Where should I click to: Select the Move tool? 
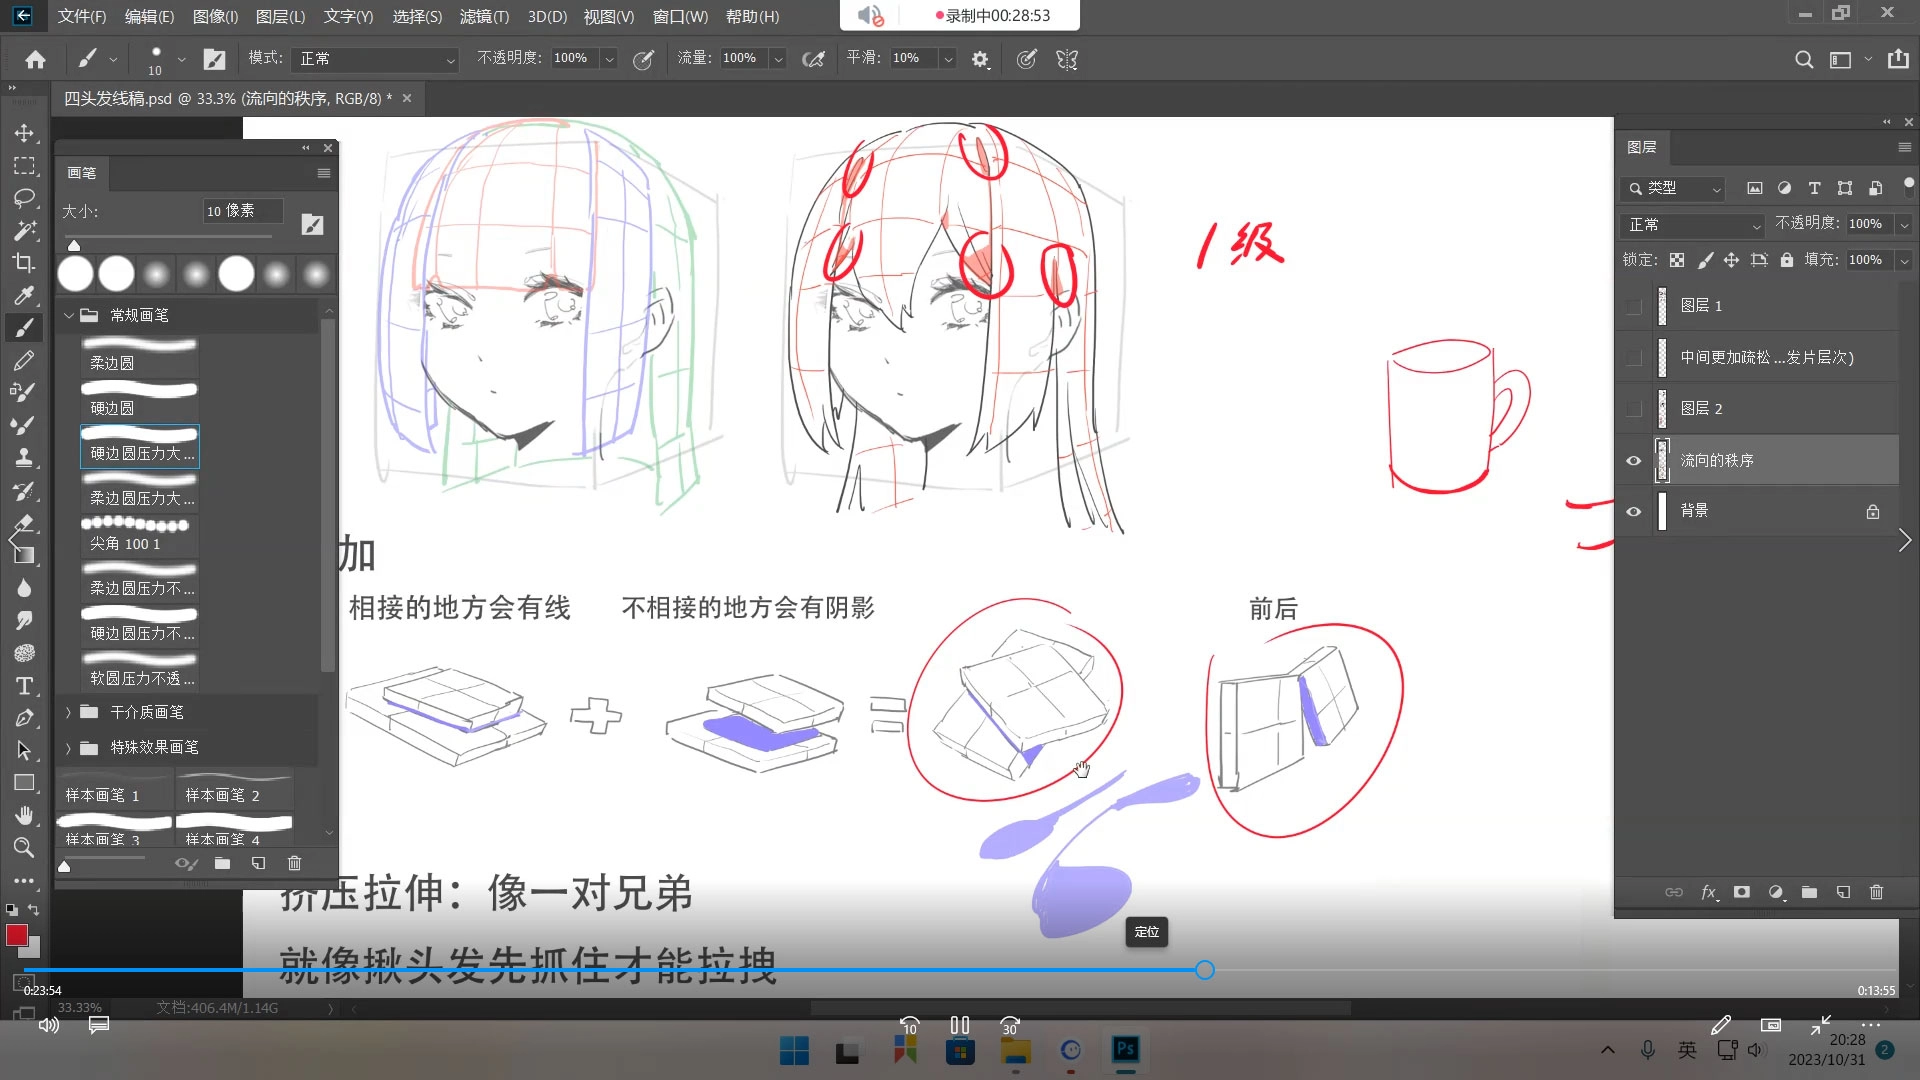click(24, 133)
